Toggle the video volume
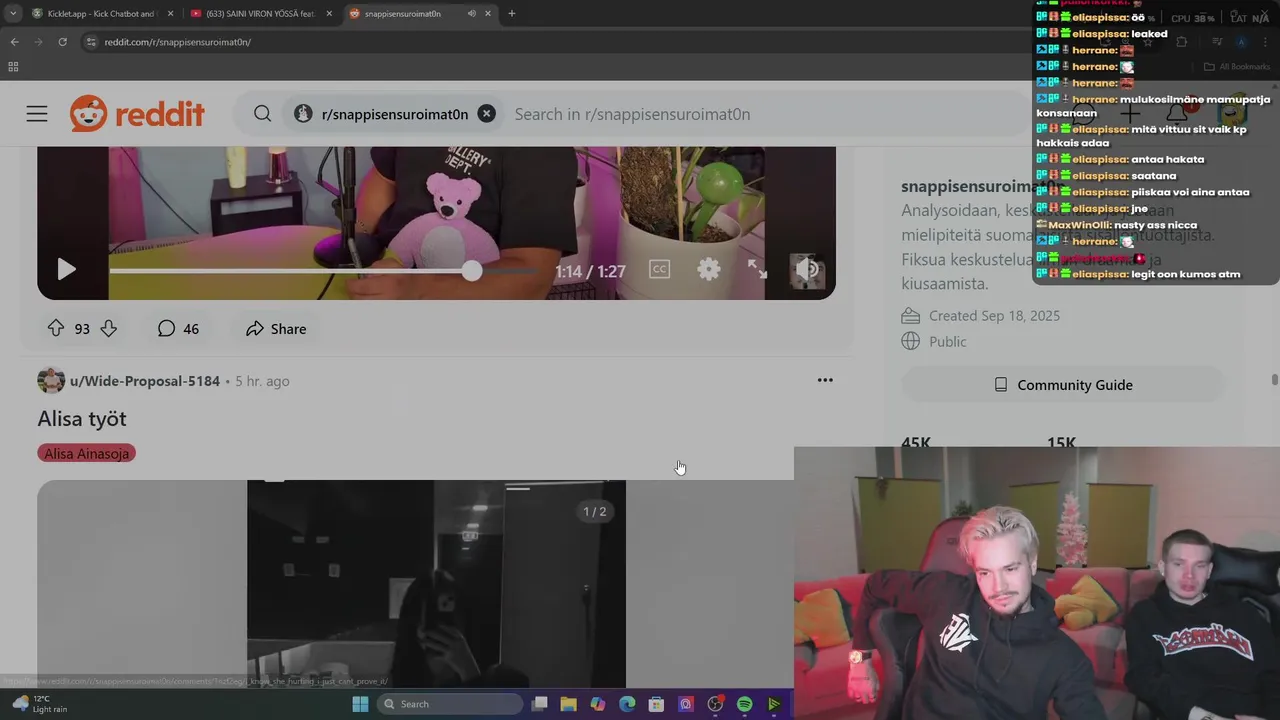Image resolution: width=1280 pixels, height=720 pixels. pyautogui.click(x=808, y=269)
